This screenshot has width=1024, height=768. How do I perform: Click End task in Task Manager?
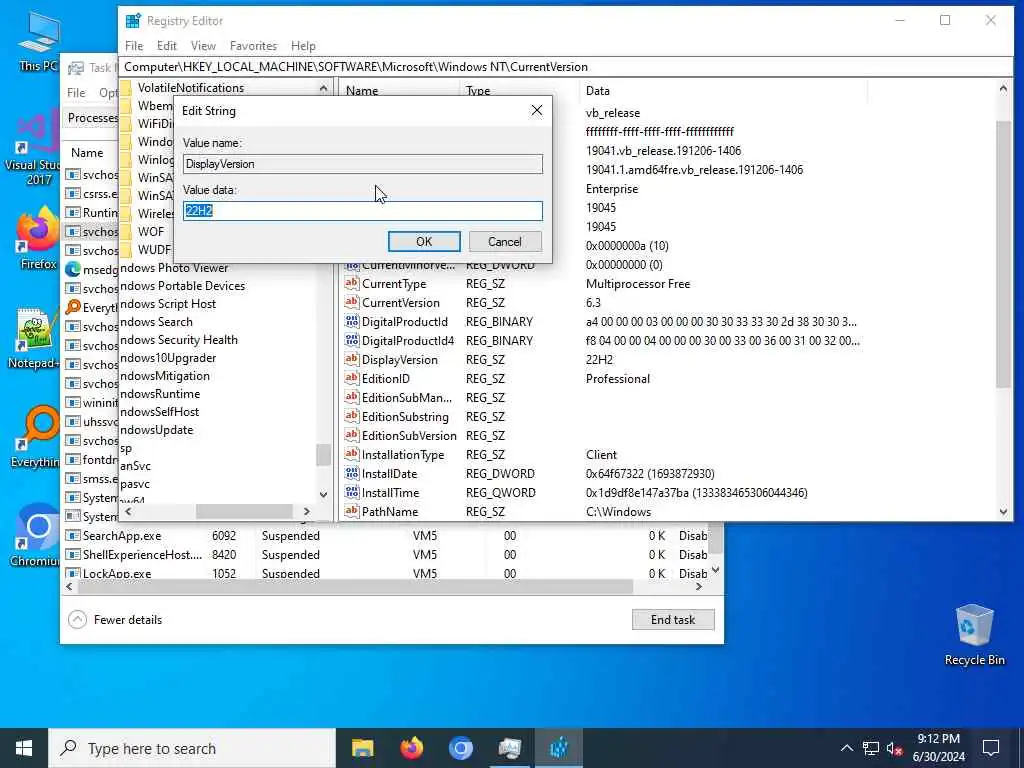673,620
